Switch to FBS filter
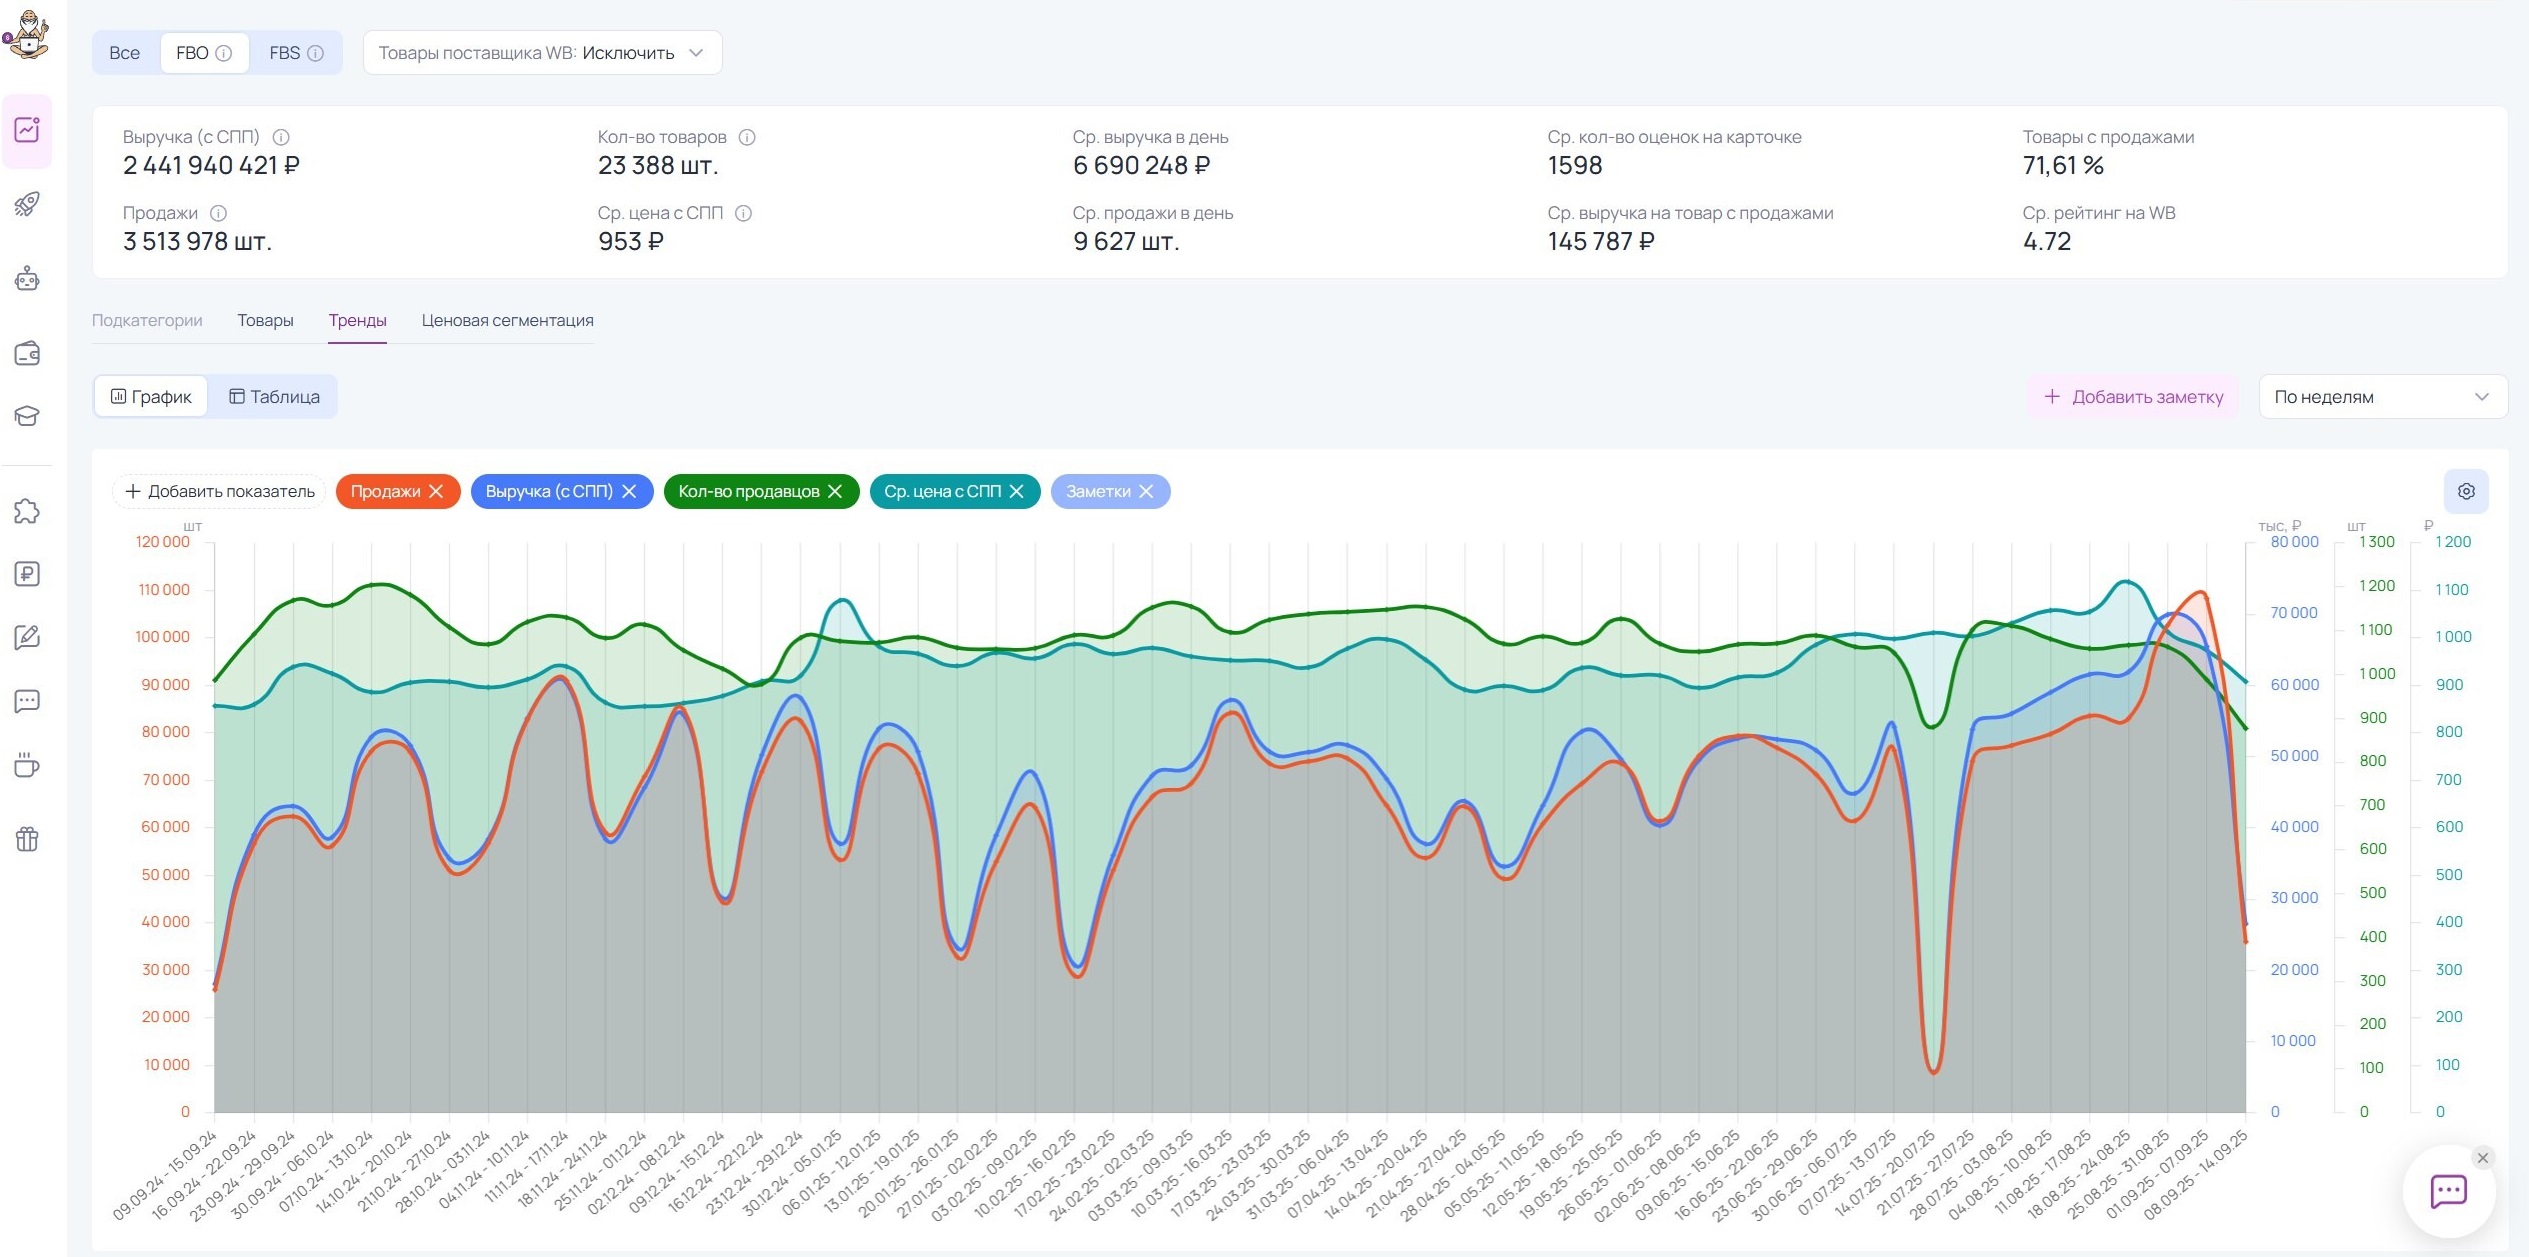Viewport: 2529px width, 1257px height. 295,53
